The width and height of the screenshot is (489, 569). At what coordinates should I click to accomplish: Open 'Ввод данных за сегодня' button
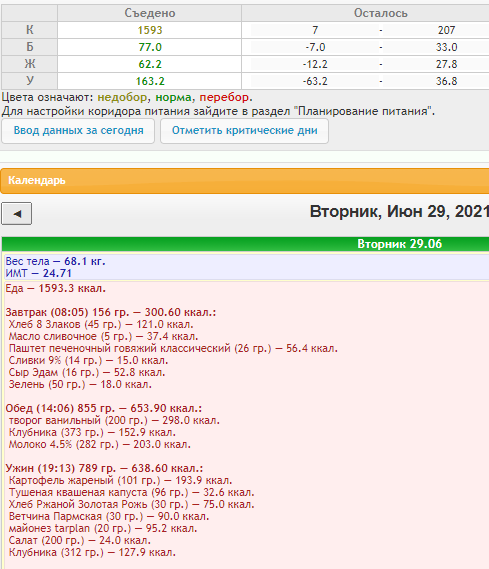tap(78, 131)
